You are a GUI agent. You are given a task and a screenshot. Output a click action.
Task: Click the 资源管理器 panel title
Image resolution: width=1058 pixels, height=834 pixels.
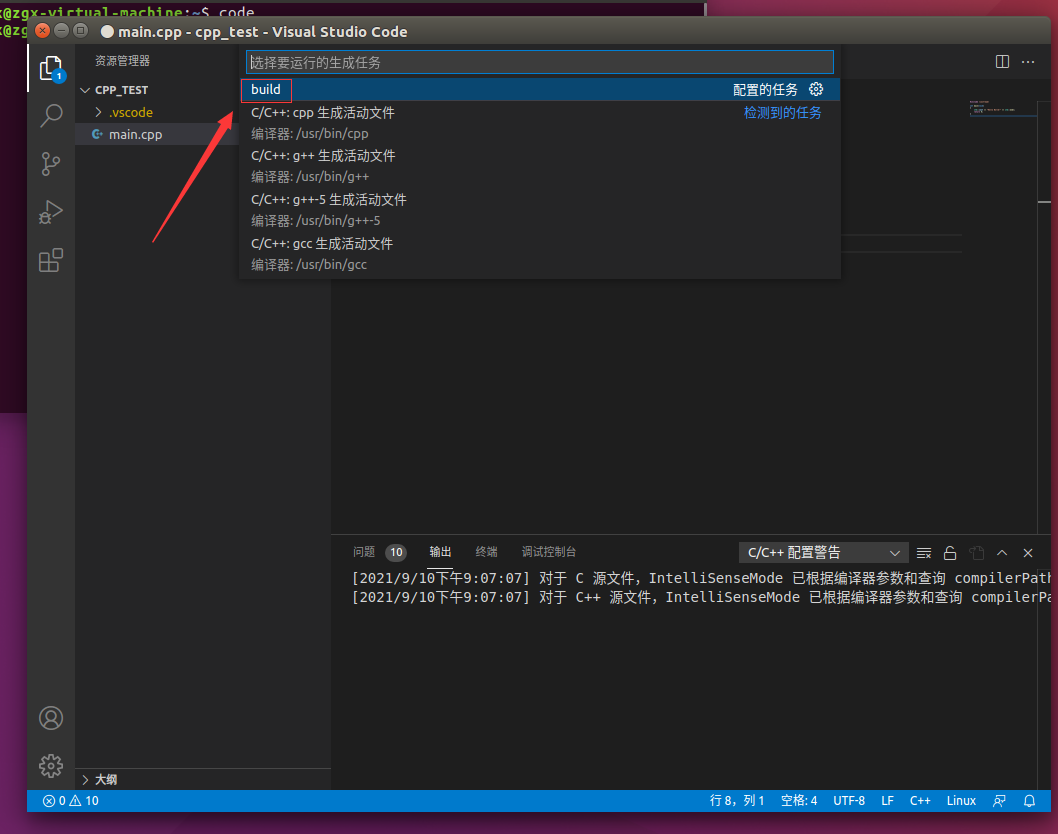click(x=122, y=61)
